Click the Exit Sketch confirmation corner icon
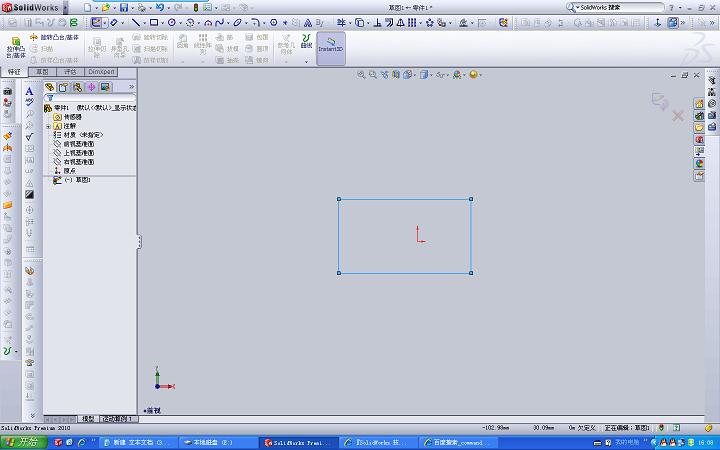 click(x=660, y=101)
